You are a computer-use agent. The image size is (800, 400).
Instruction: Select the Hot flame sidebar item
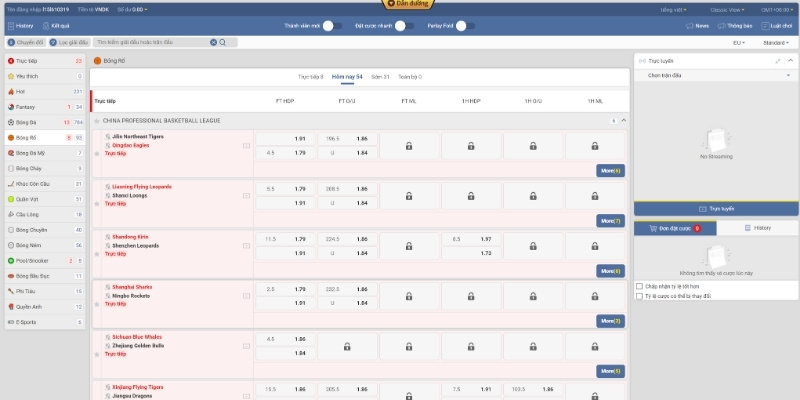pyautogui.click(x=30, y=91)
